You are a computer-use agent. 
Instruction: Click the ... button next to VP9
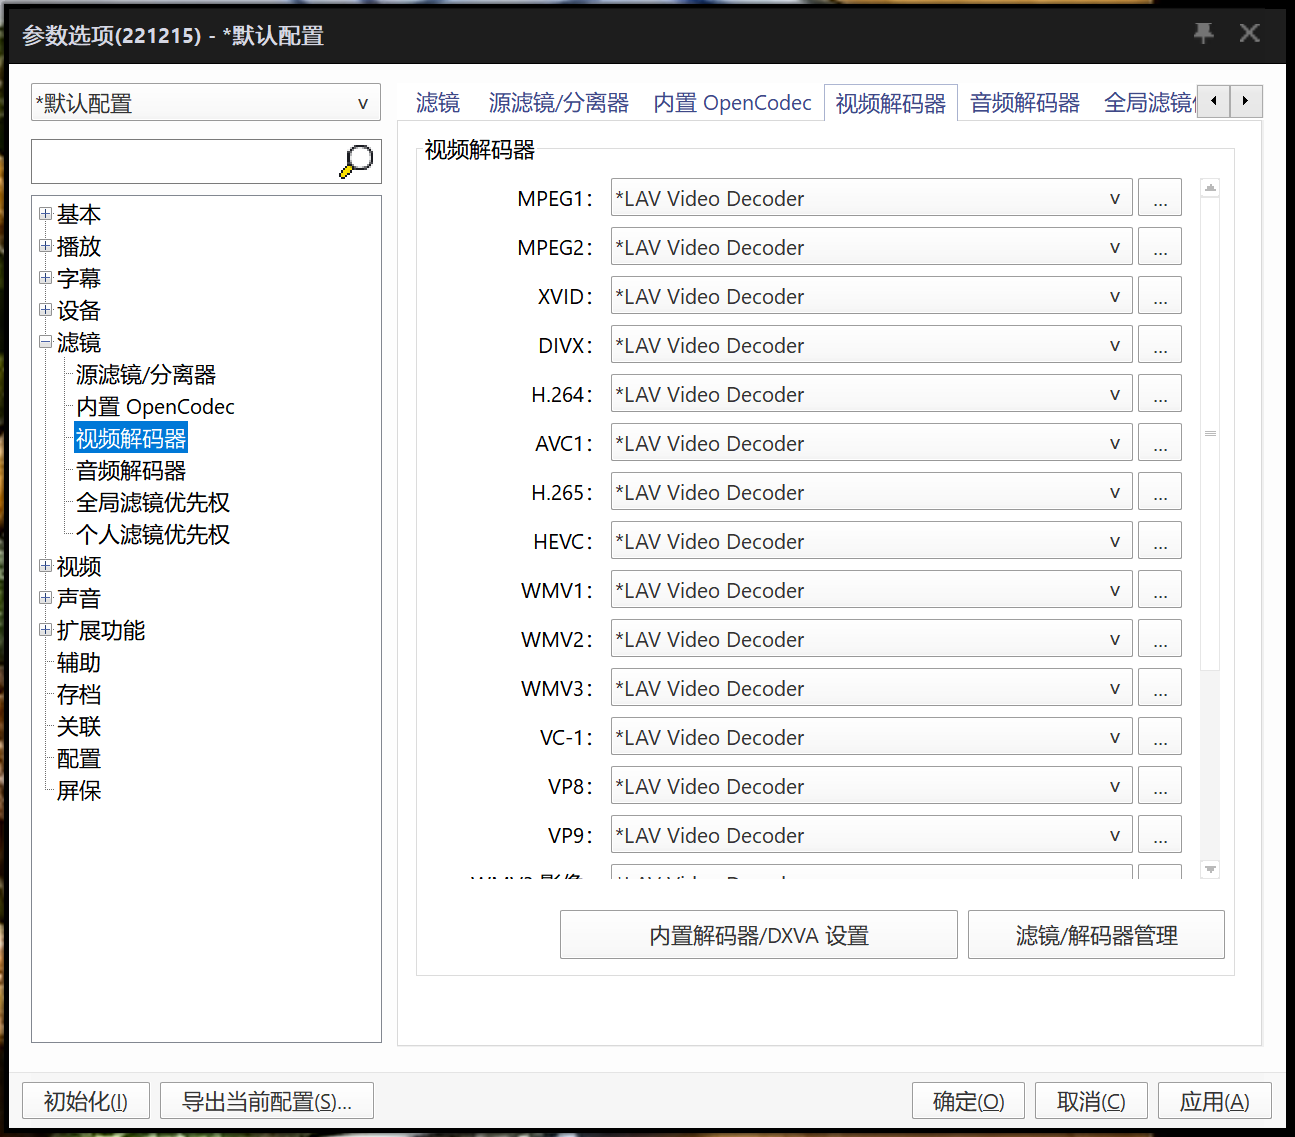click(1159, 834)
